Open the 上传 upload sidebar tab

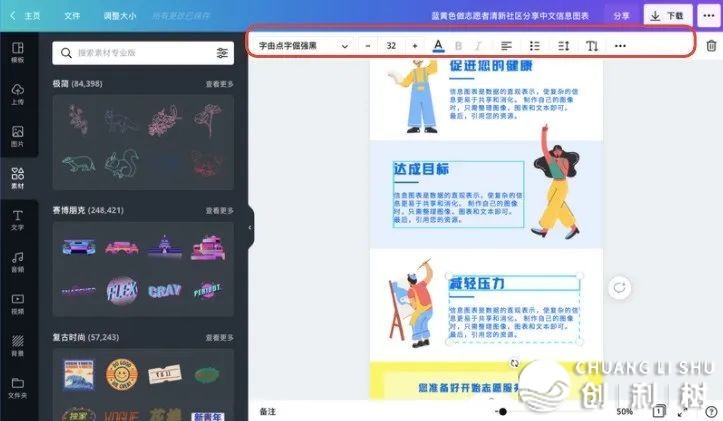[x=18, y=94]
